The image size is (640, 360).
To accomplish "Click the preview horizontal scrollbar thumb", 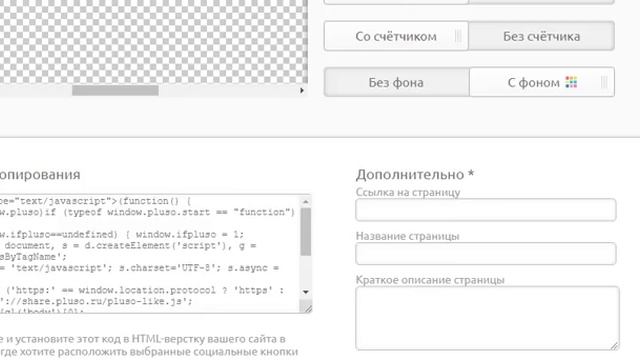I will click(116, 90).
